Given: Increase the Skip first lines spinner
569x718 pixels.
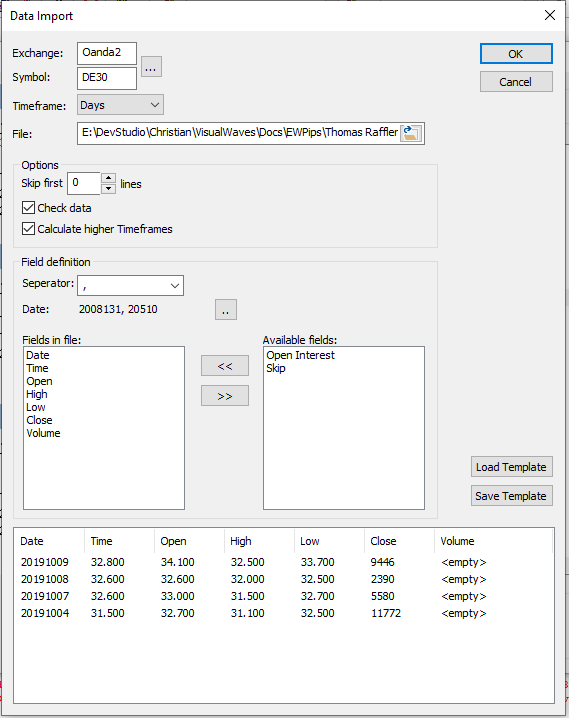Looking at the screenshot, I should click(x=108, y=178).
